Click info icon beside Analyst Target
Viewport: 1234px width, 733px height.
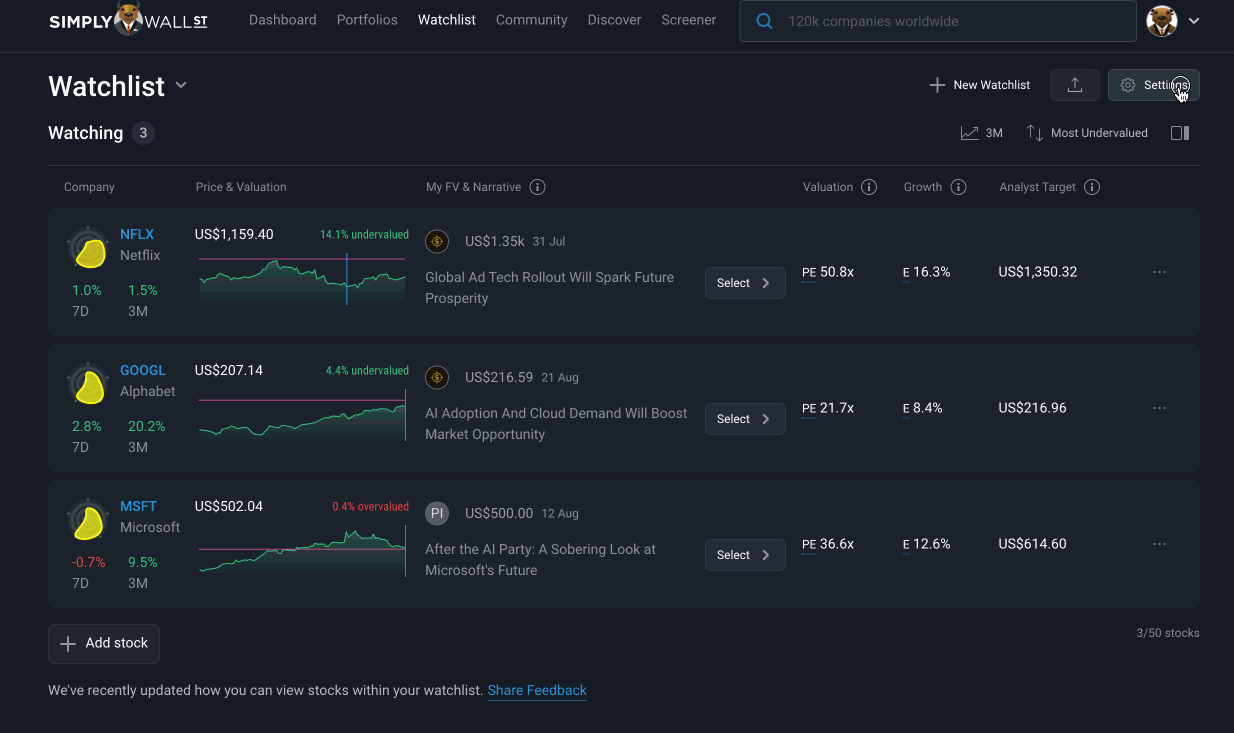point(1092,187)
